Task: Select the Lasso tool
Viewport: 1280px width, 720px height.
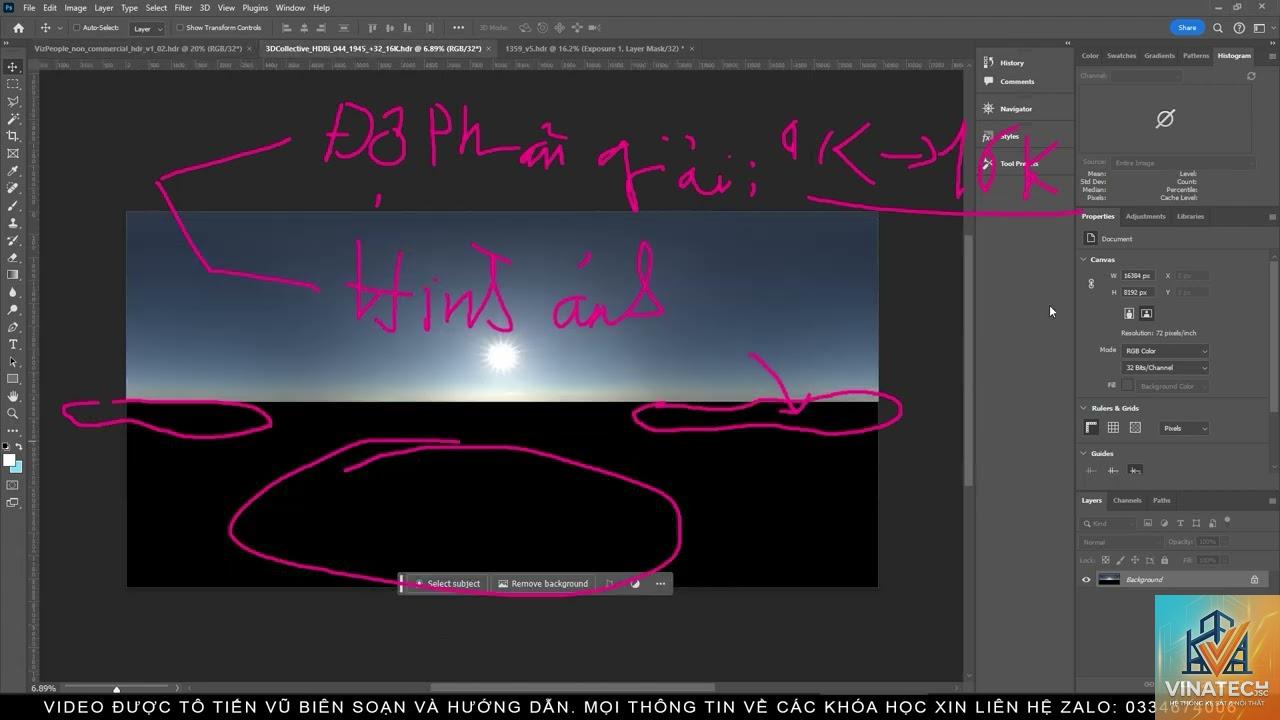Action: coord(13,101)
